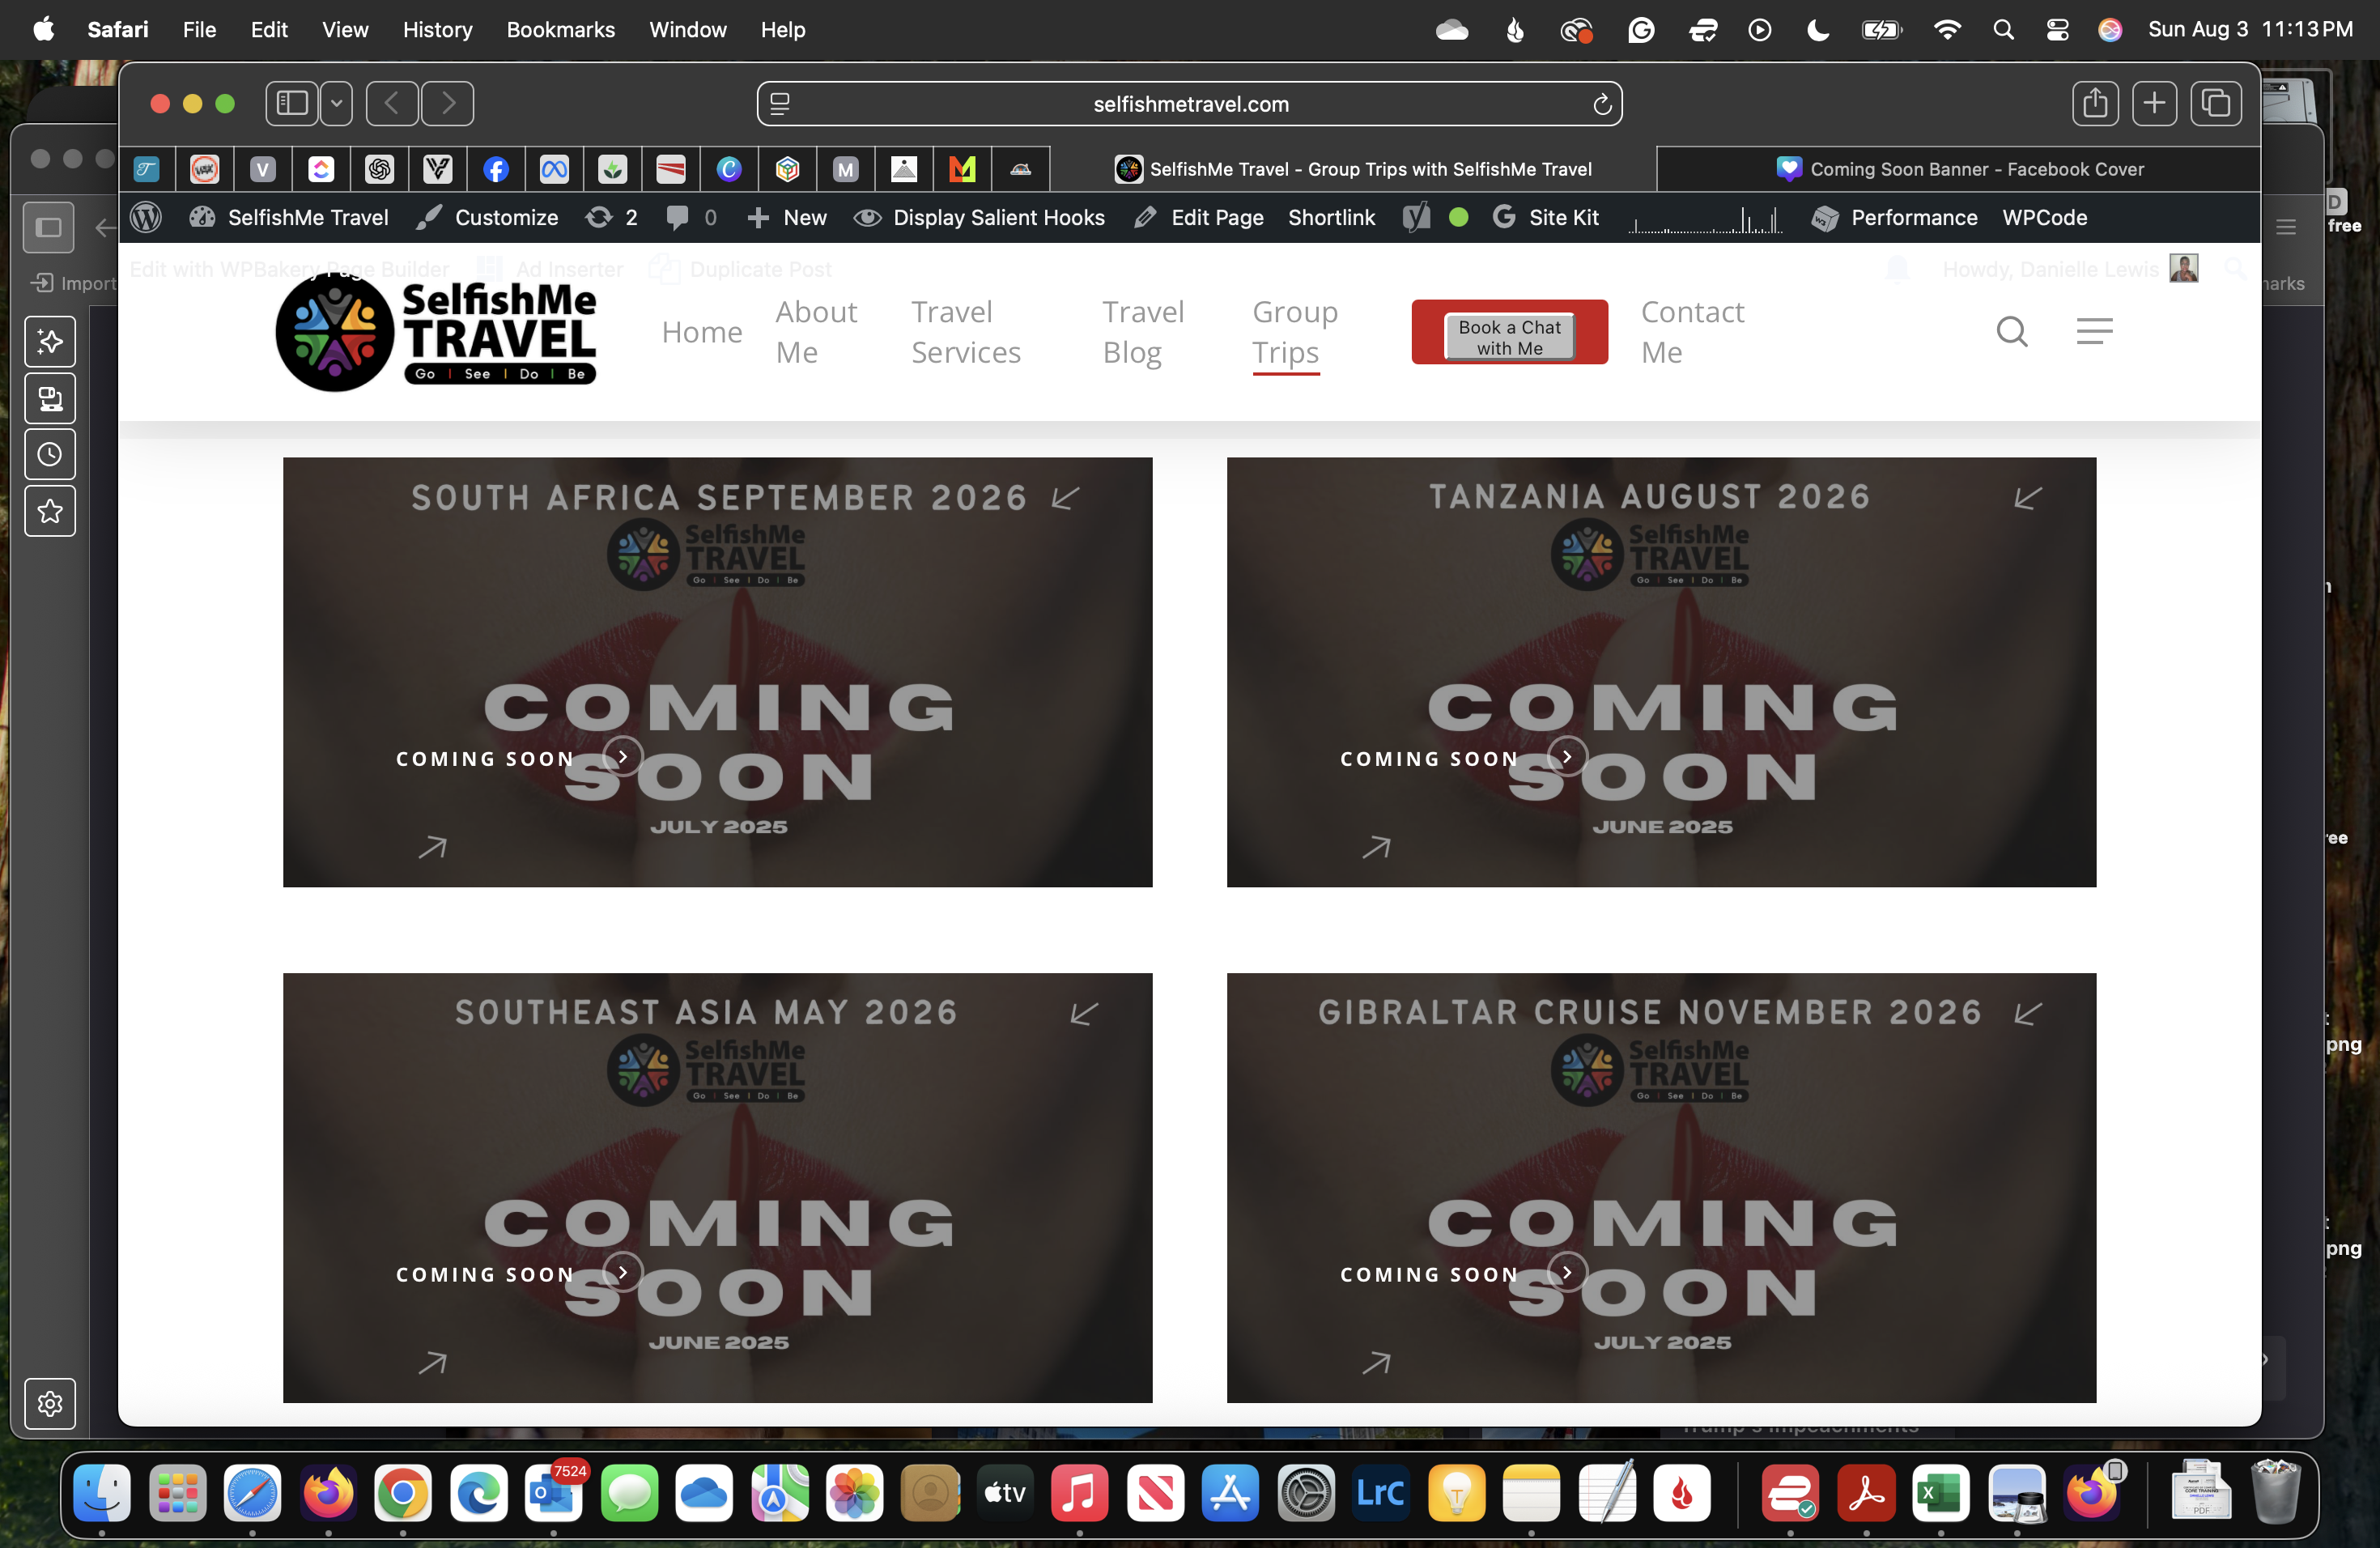Open About Me in site navigation
The image size is (2380, 1548).
[x=816, y=332]
